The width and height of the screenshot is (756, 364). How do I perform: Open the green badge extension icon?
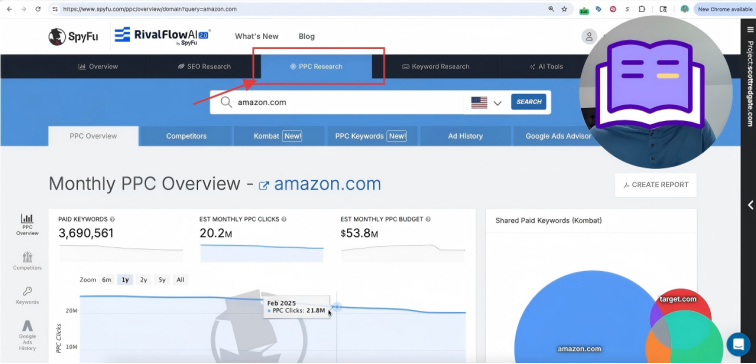(x=584, y=10)
